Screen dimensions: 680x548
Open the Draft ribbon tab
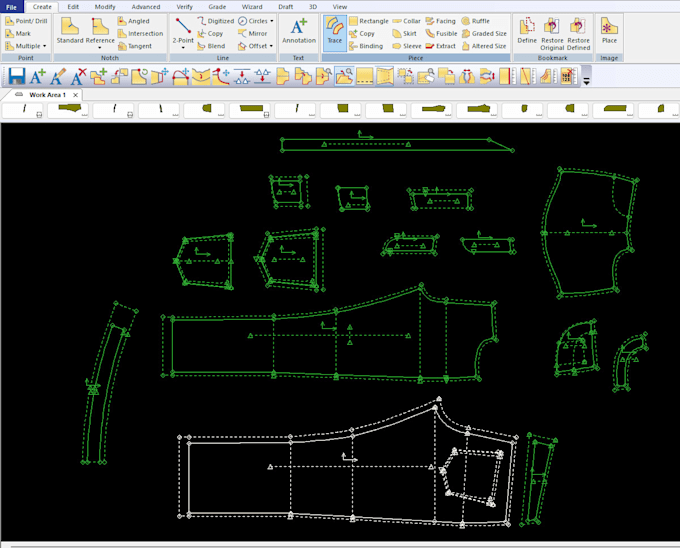(285, 7)
